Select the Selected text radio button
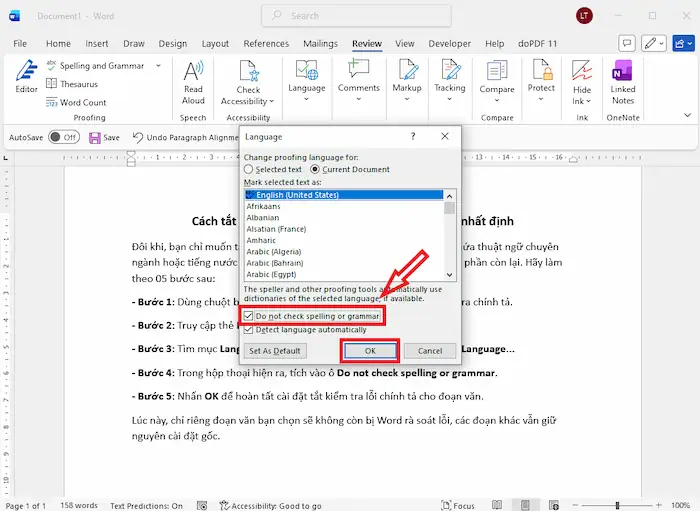The width and height of the screenshot is (700, 511). tap(249, 170)
